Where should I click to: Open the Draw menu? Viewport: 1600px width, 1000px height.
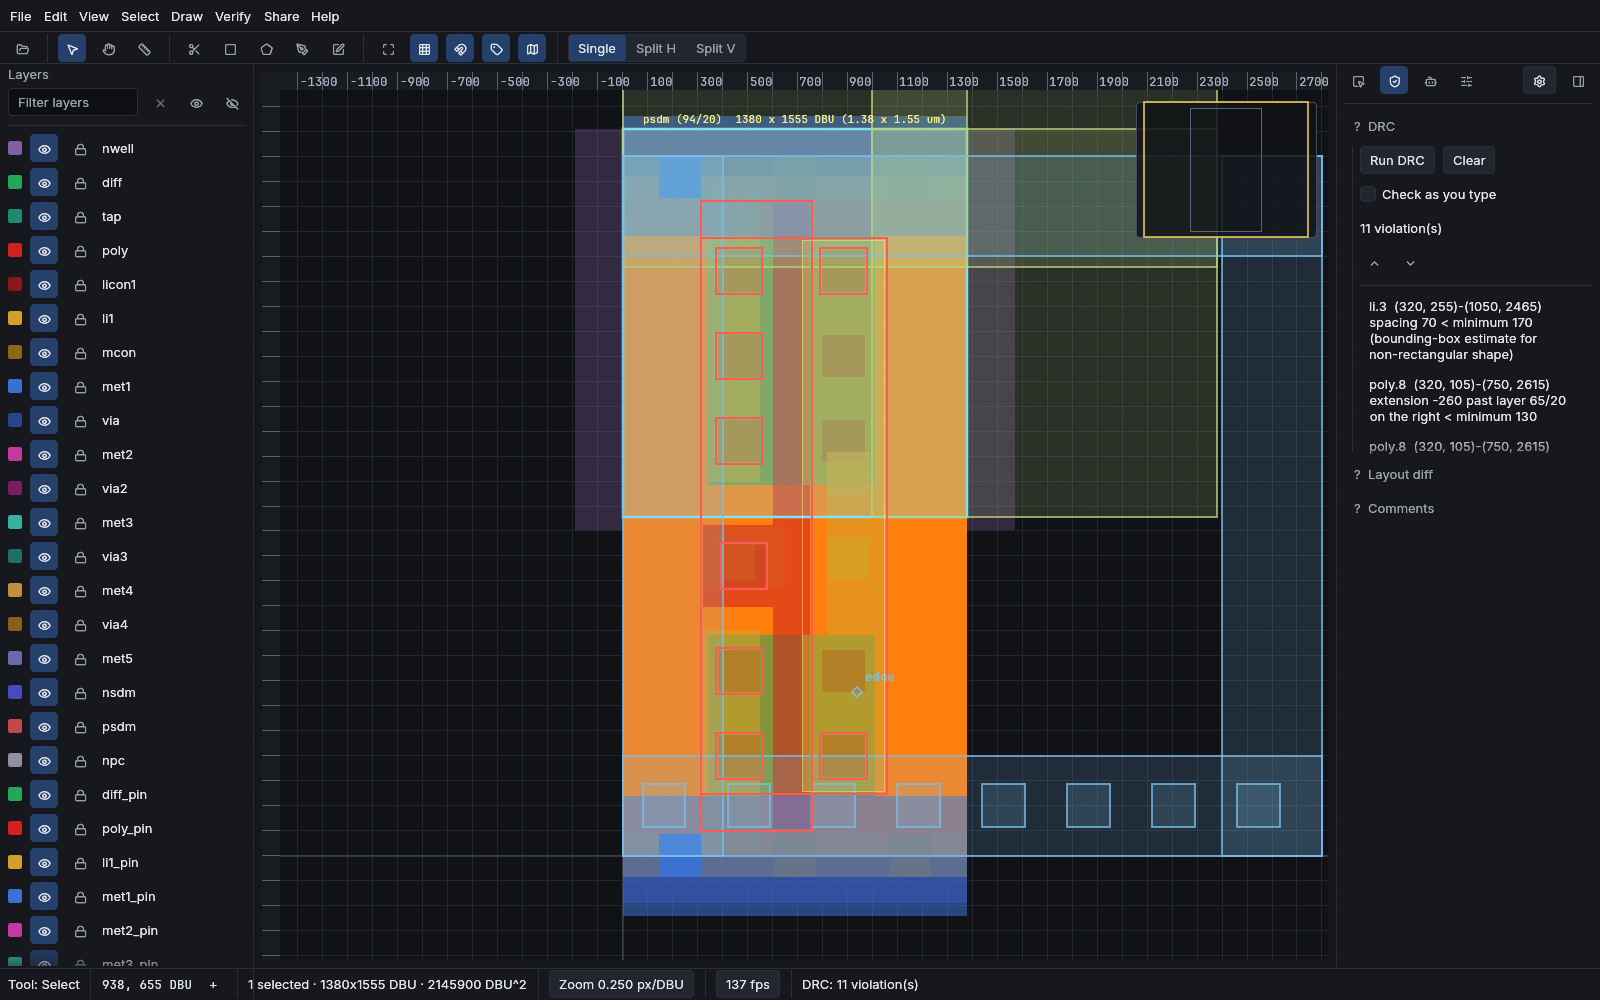(187, 17)
